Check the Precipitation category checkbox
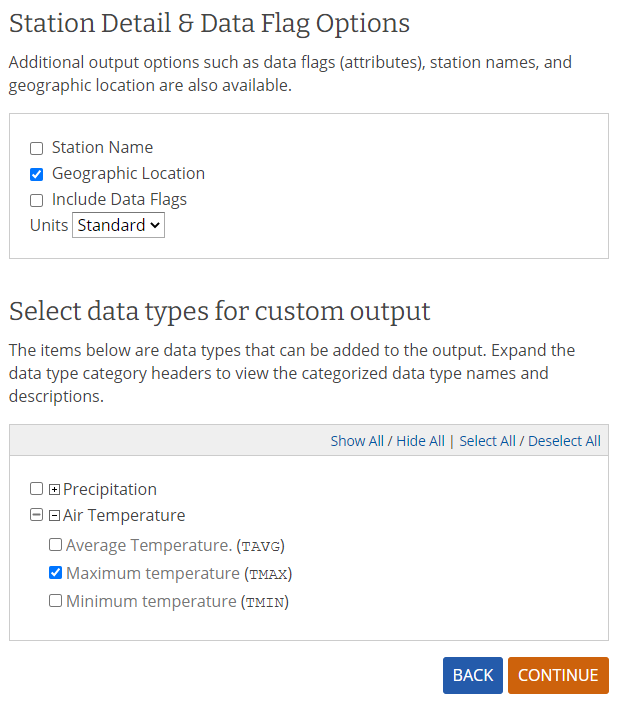Screen dimensions: 620x701 pyautogui.click(x=36, y=489)
